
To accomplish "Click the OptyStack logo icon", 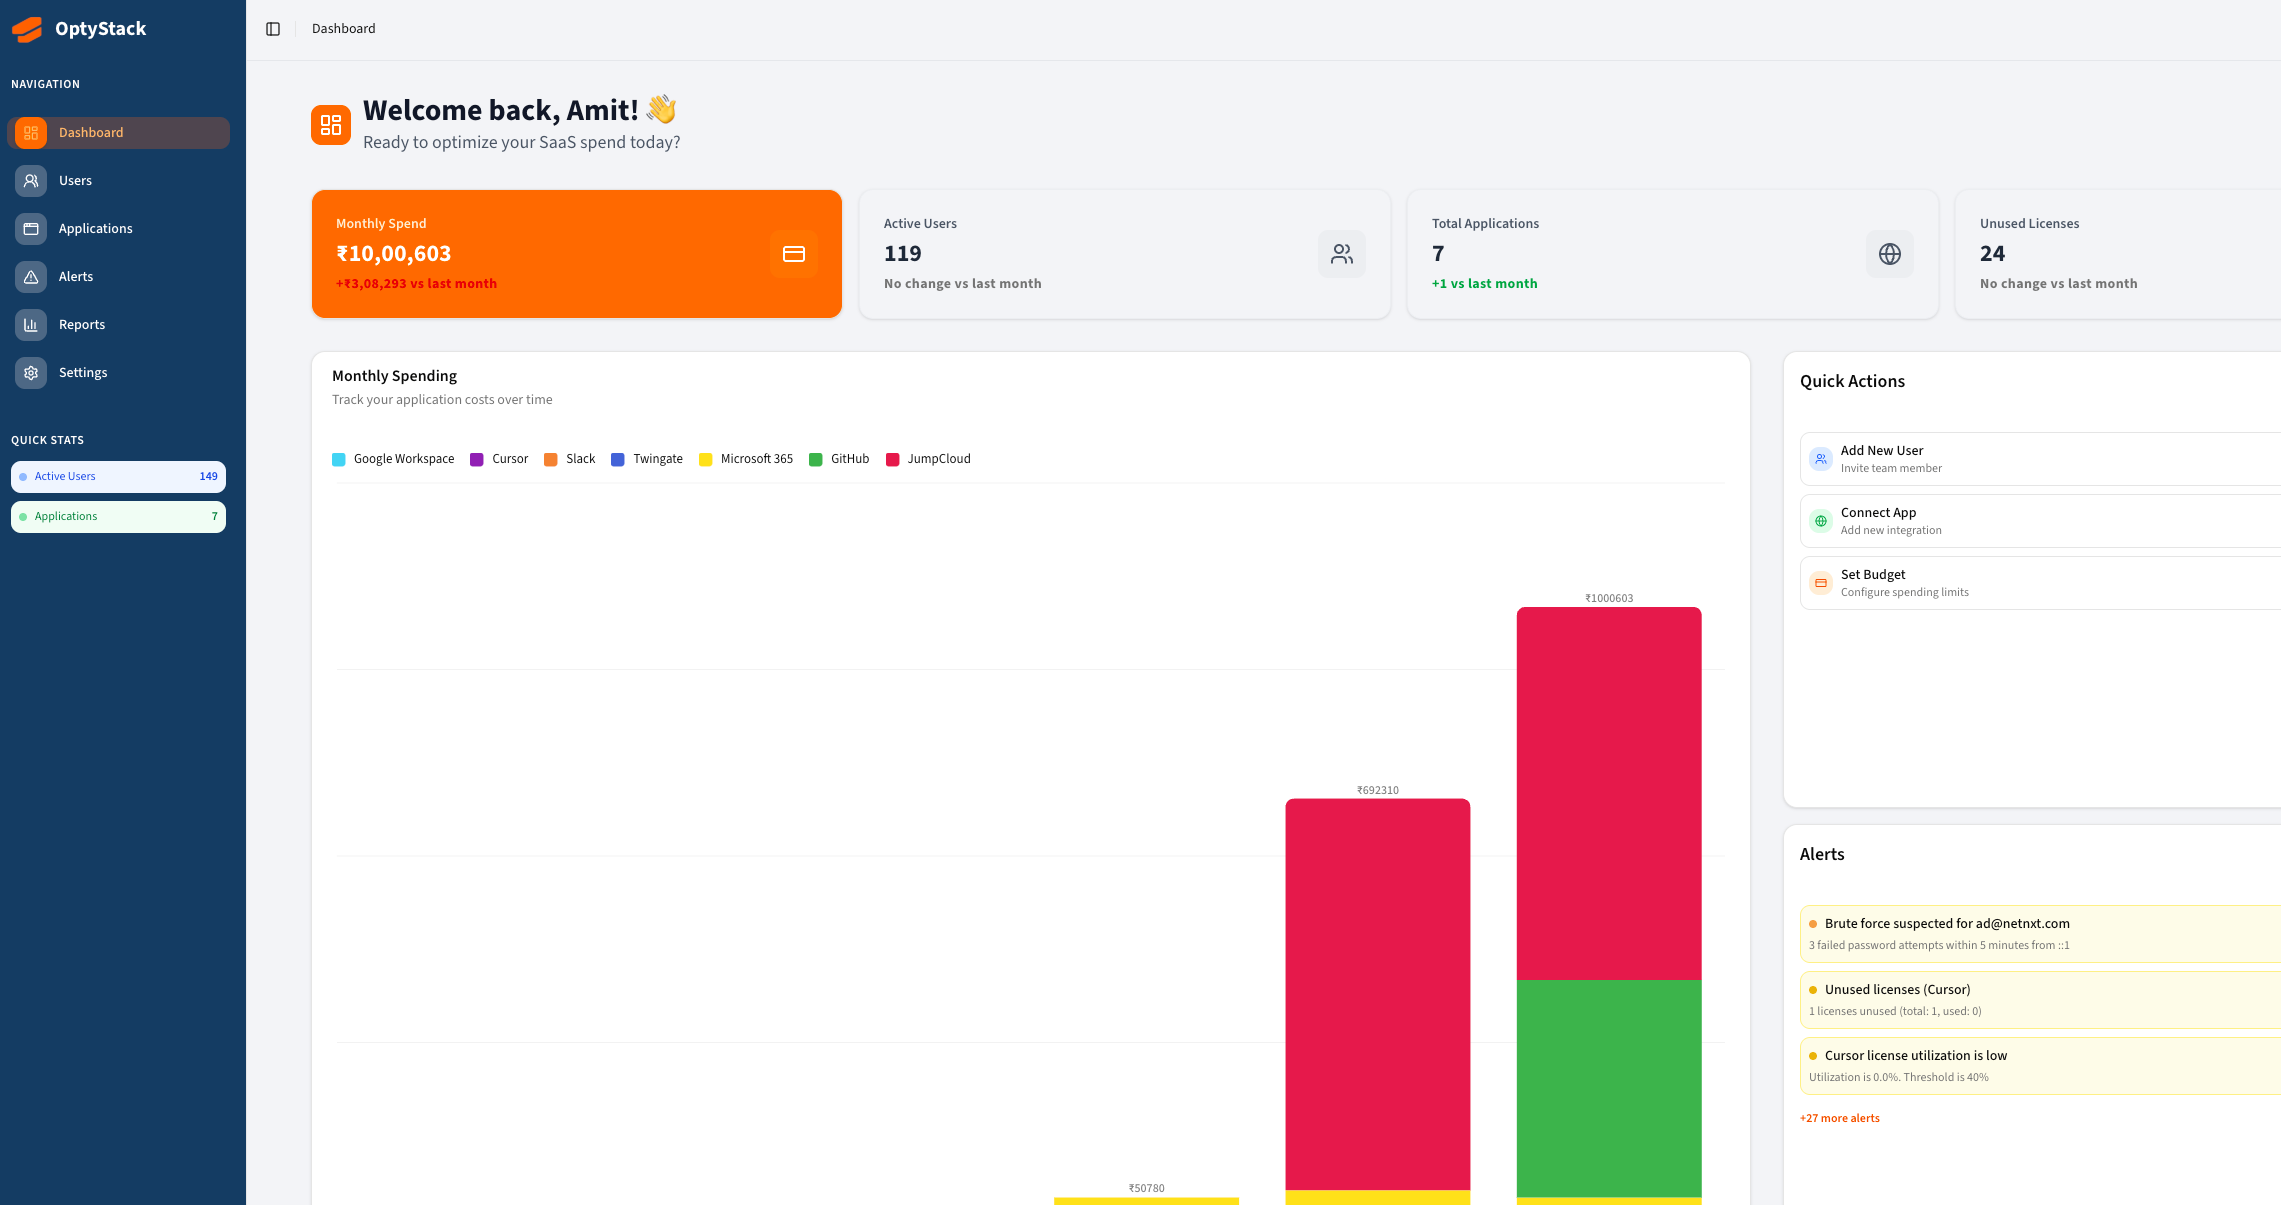I will (x=27, y=29).
